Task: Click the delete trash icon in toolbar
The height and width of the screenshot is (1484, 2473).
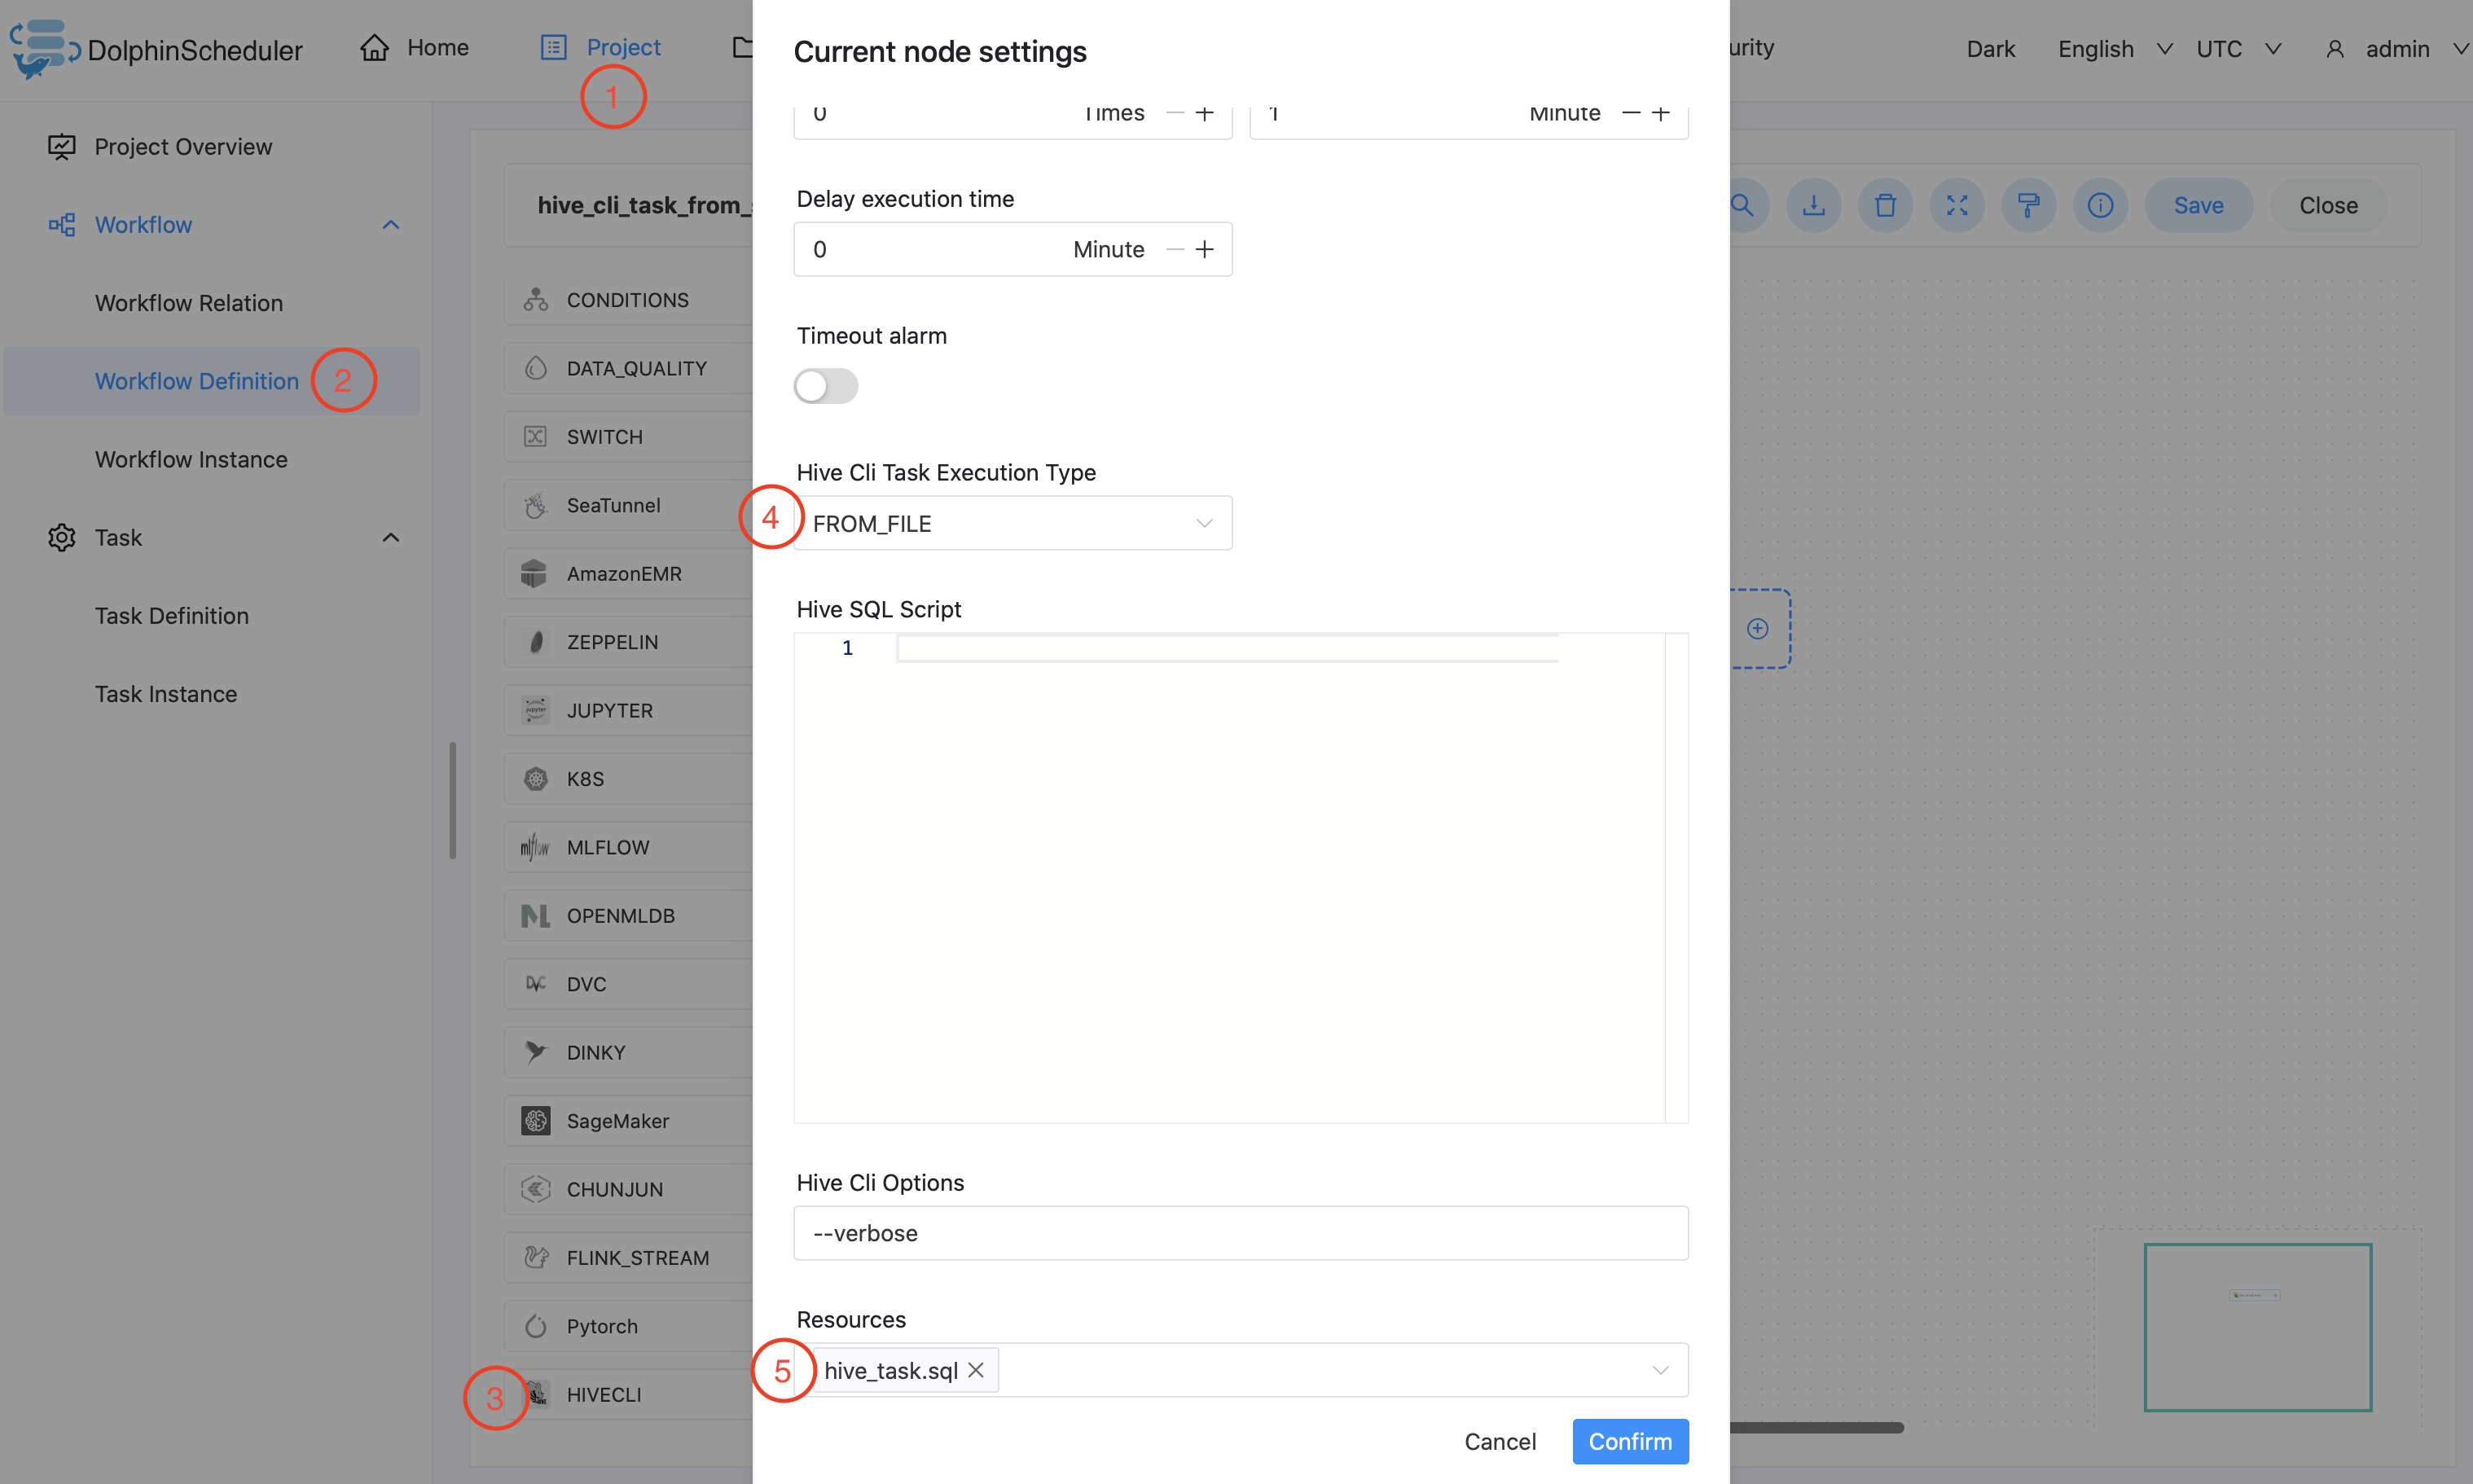Action: tap(1885, 206)
